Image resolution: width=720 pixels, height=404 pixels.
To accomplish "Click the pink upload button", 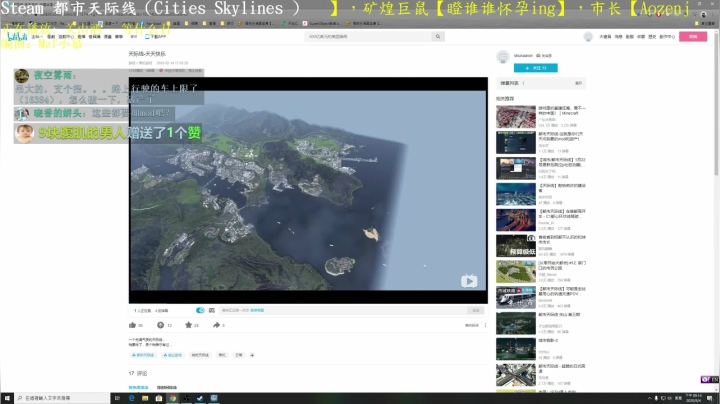I will [x=693, y=36].
